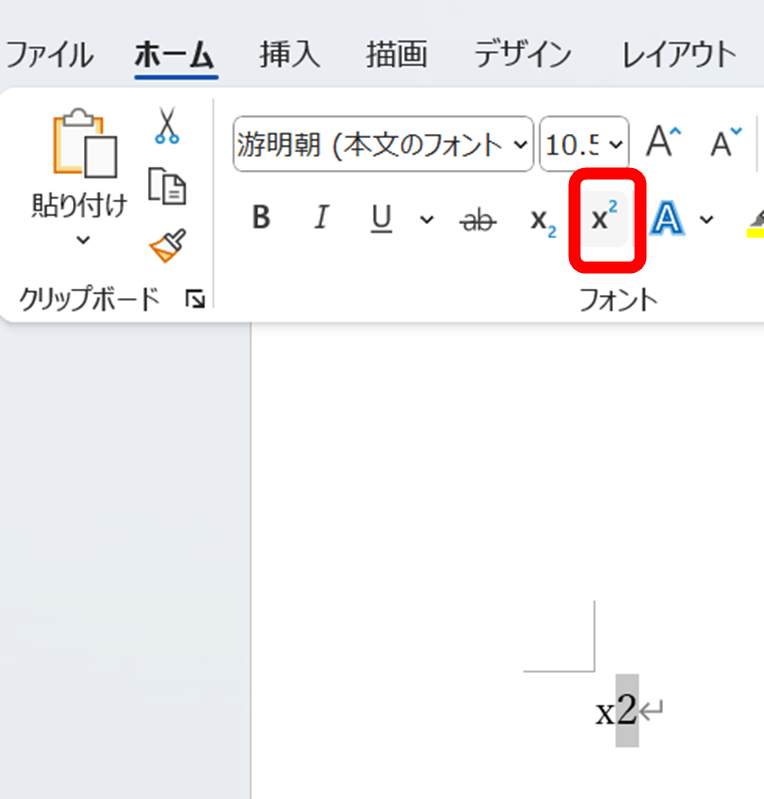Viewport: 764px width, 799px height.
Task: Click the Text Effects blue A icon
Action: point(667,219)
